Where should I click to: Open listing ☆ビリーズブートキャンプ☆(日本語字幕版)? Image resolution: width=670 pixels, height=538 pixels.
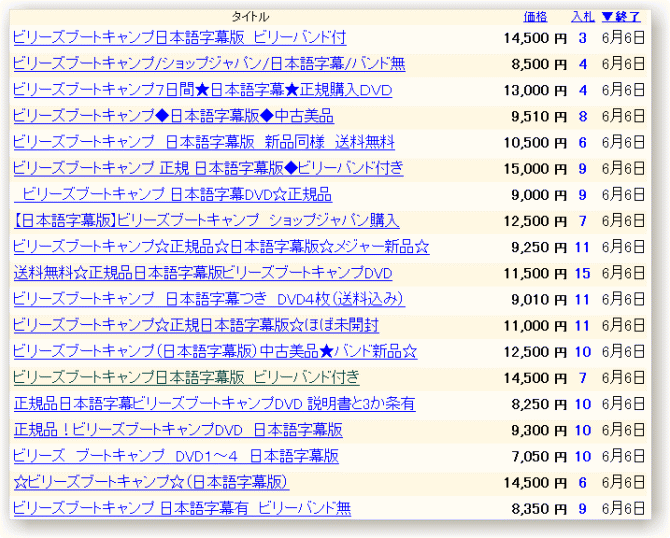(151, 482)
